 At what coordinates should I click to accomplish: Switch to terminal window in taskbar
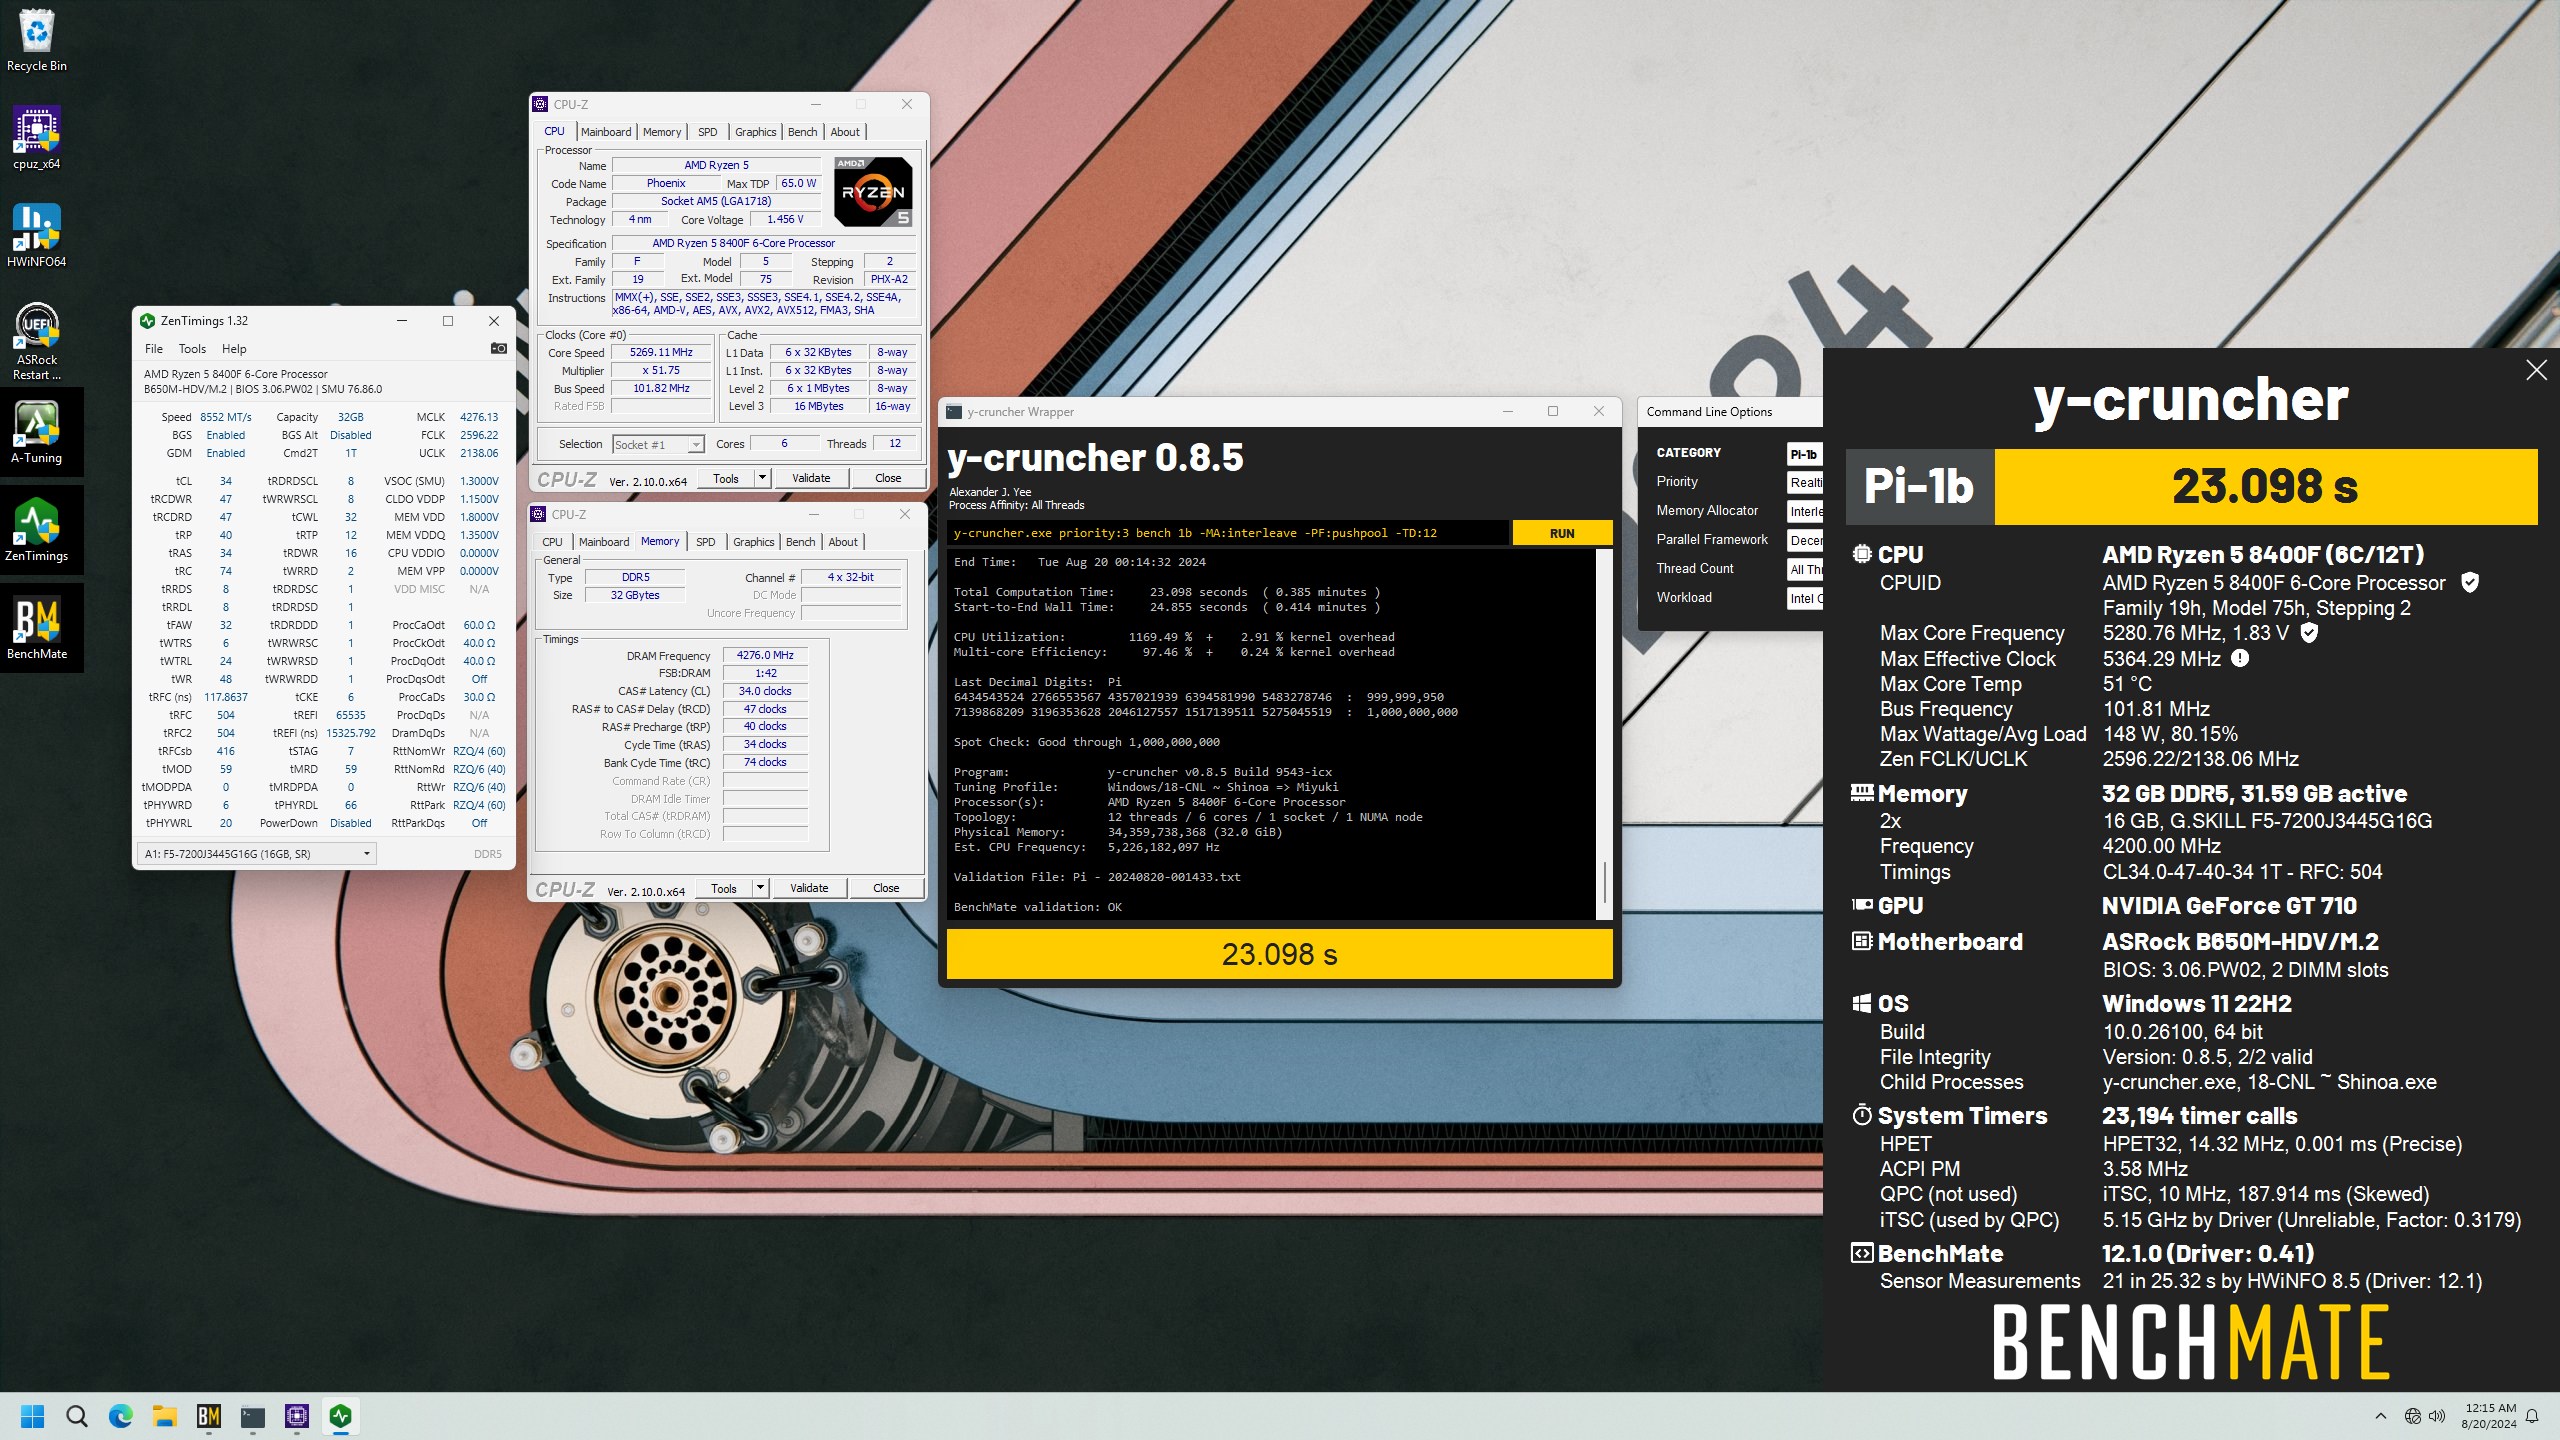[253, 1416]
